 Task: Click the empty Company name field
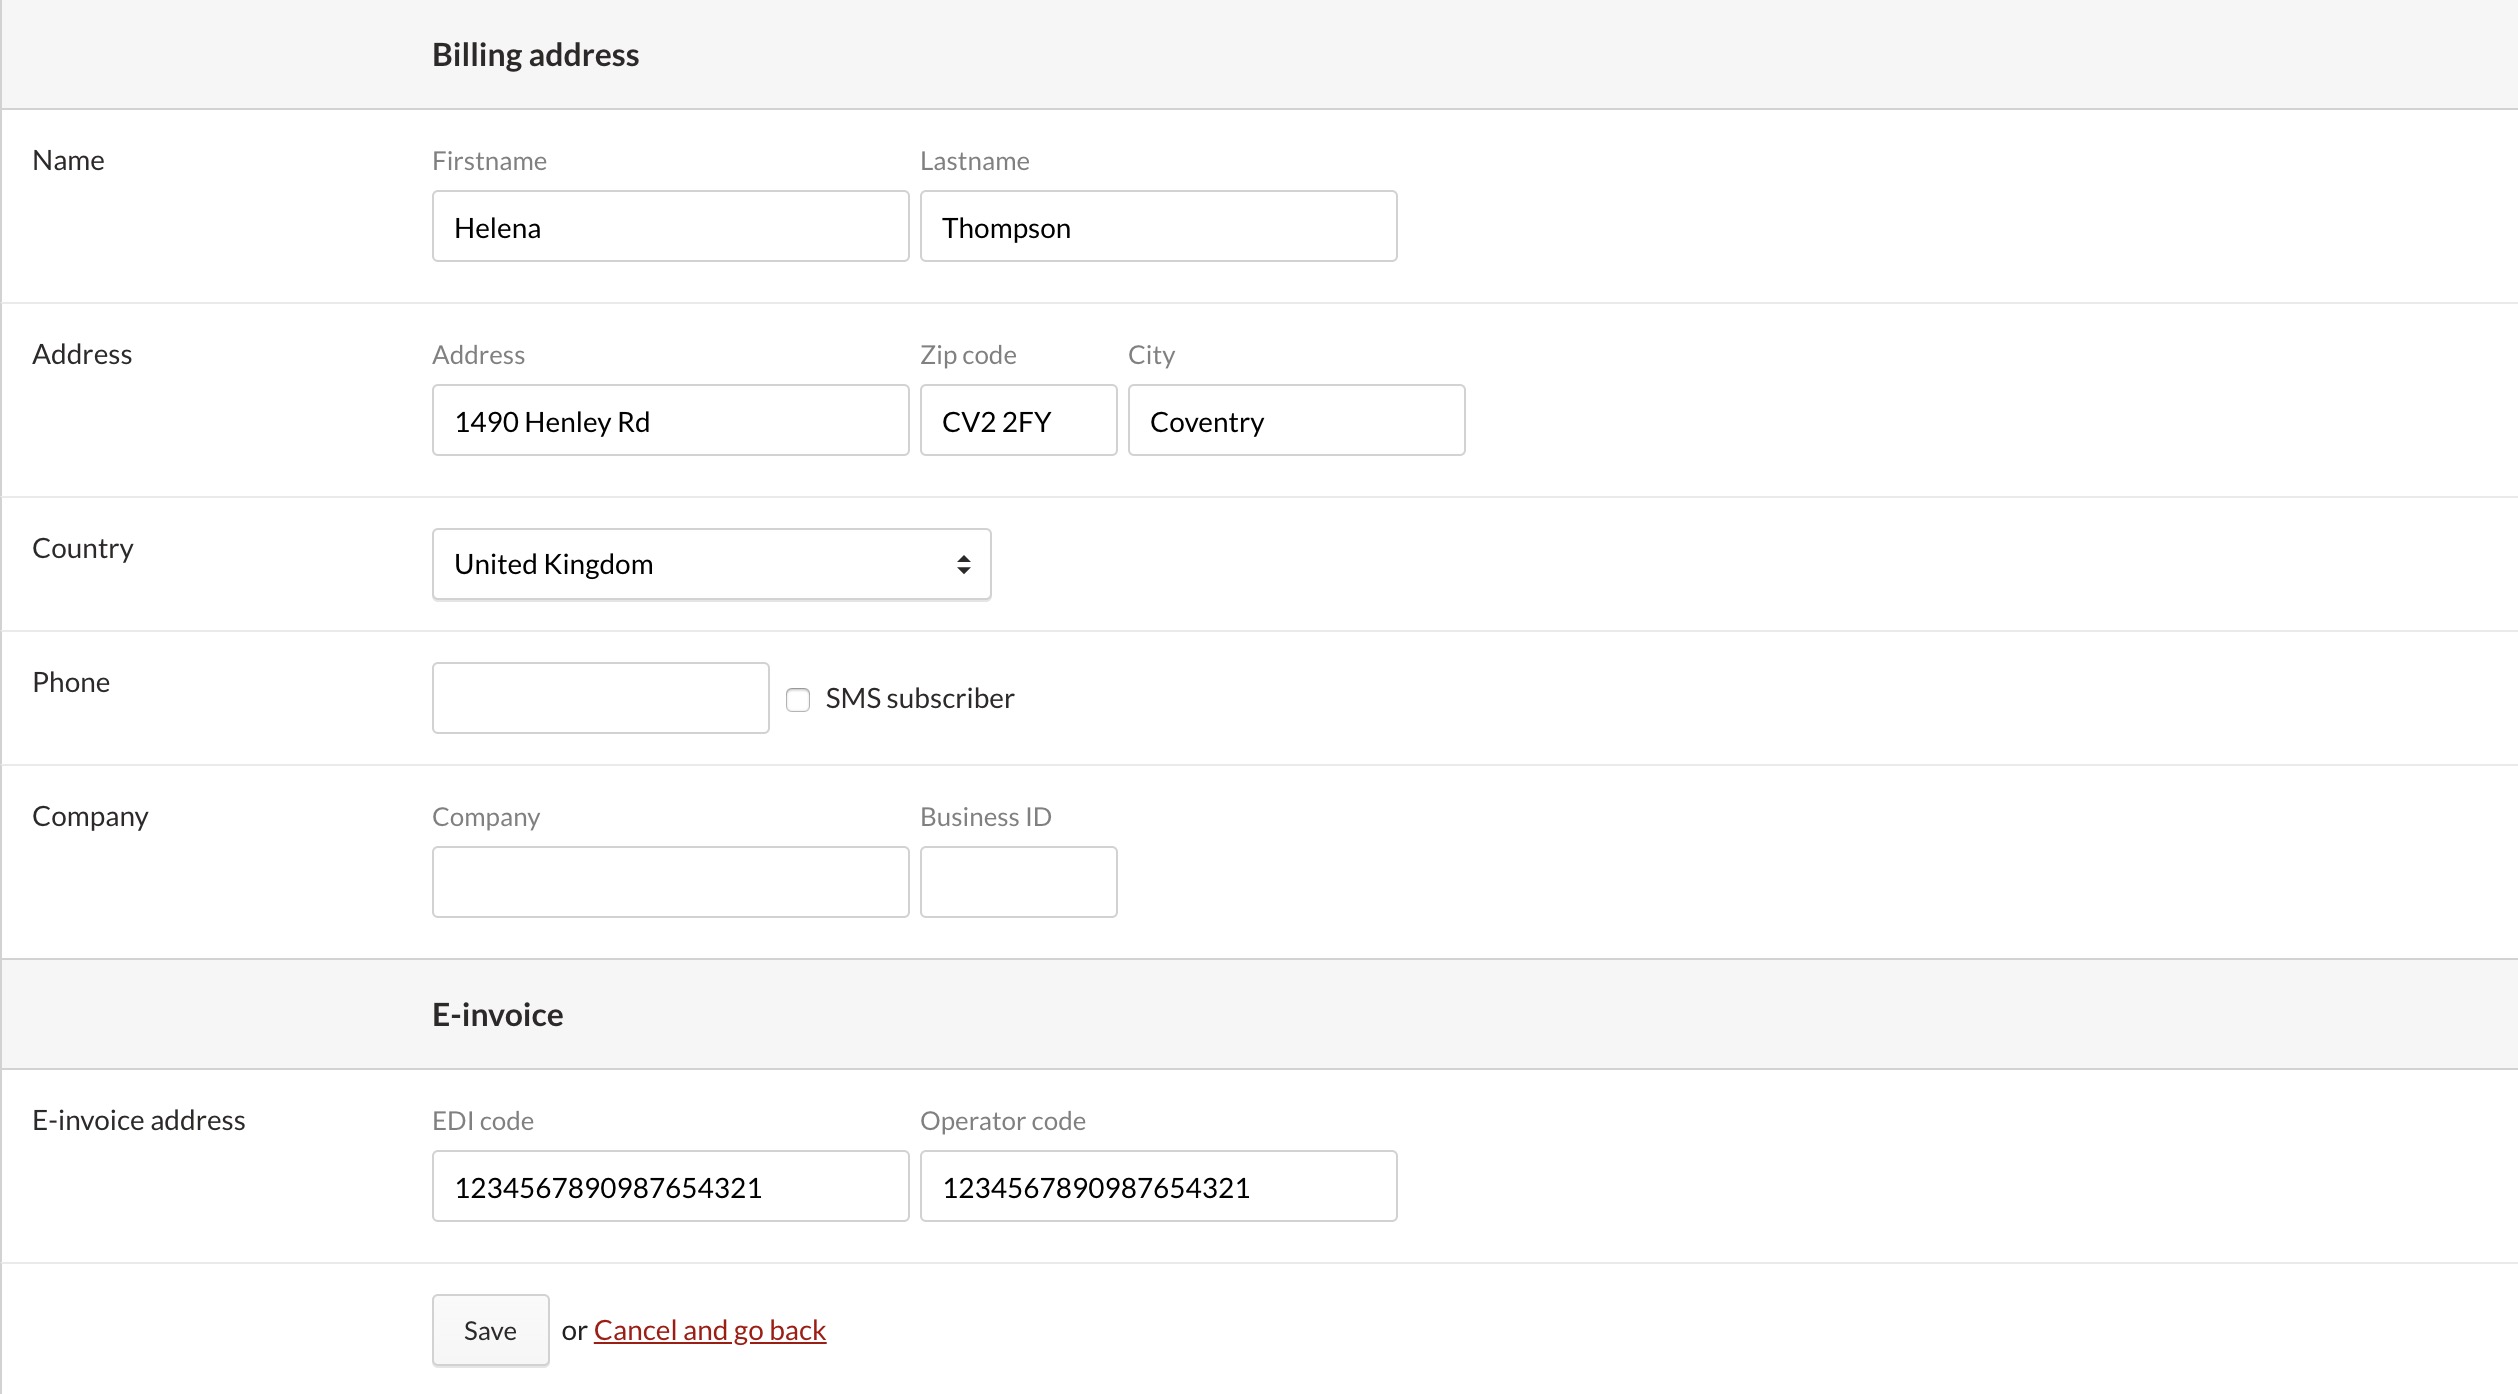click(x=670, y=882)
